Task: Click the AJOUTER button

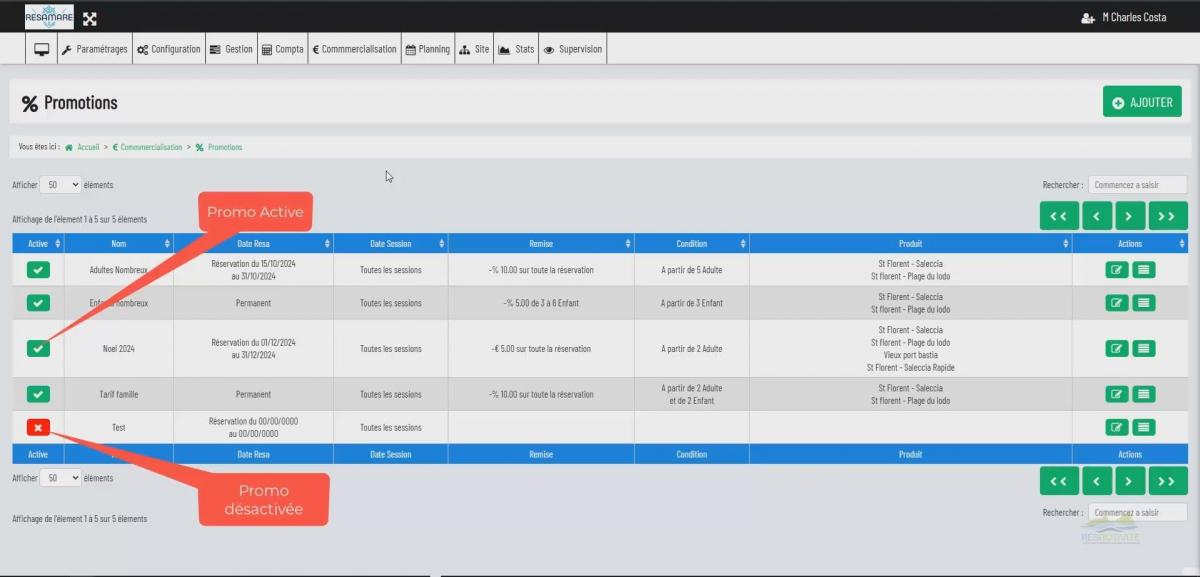Action: click(x=1142, y=102)
